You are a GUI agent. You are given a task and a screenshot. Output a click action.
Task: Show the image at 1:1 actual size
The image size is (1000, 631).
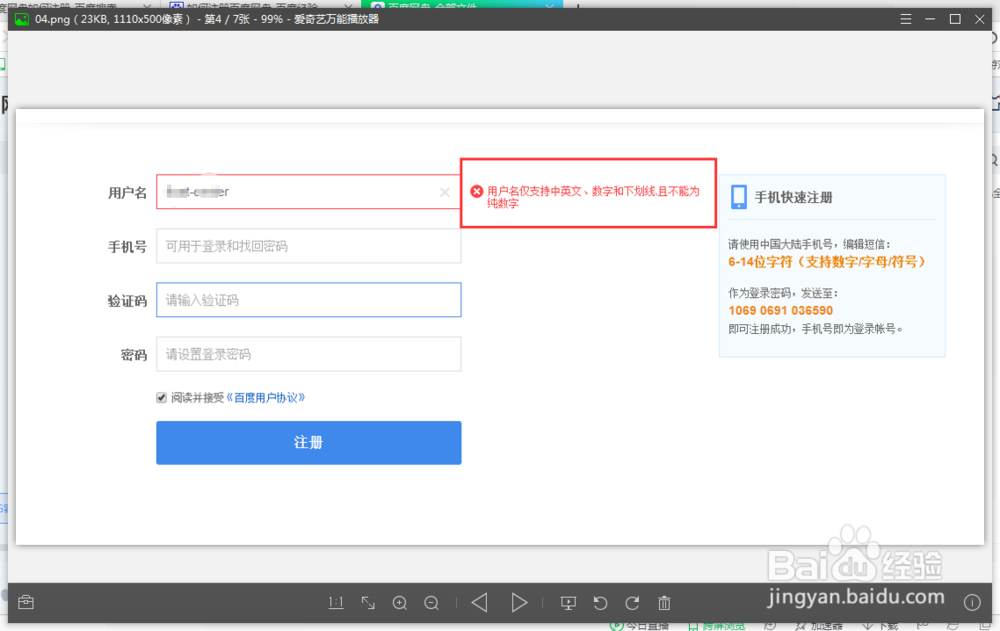pos(336,603)
